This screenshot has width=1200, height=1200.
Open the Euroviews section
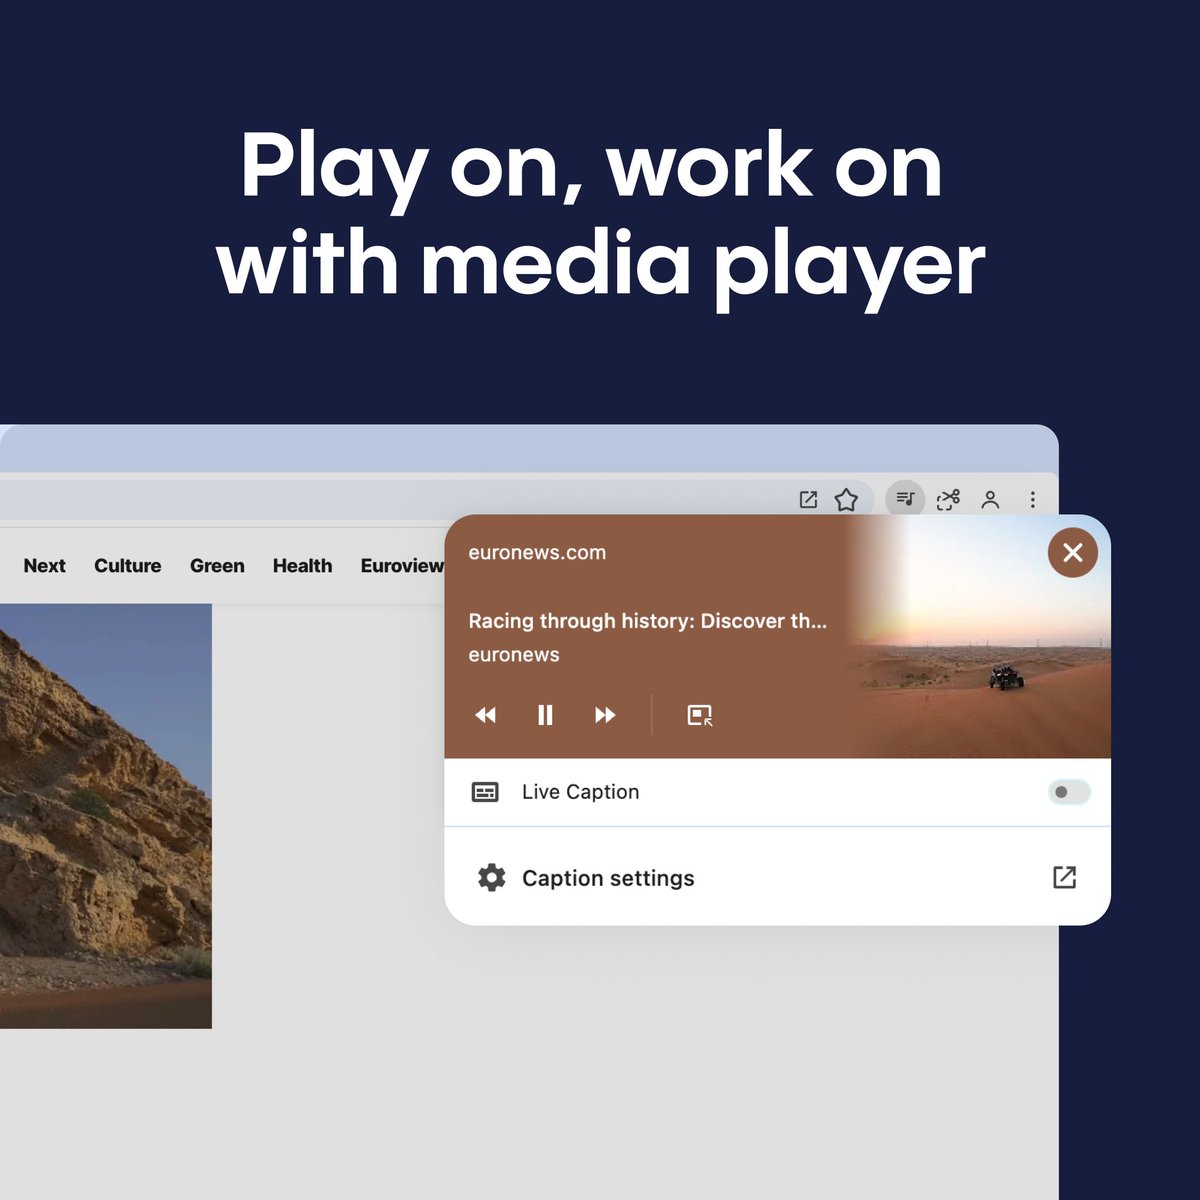tap(402, 565)
